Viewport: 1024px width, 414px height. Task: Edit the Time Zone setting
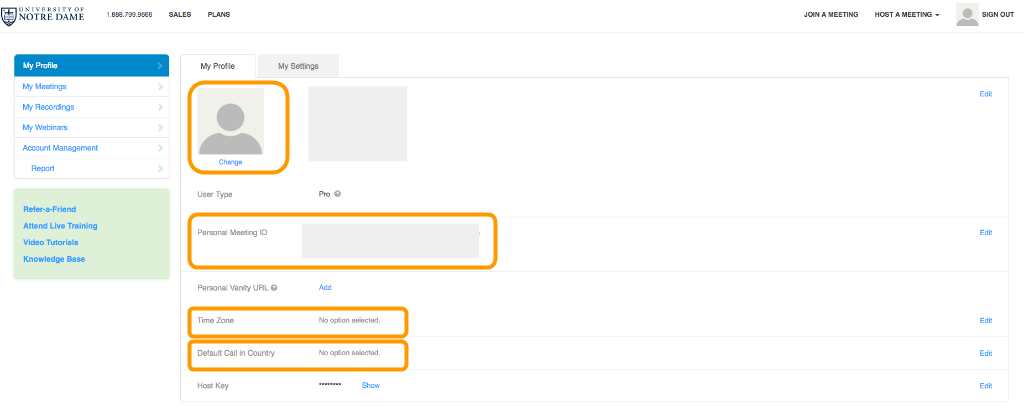tap(985, 321)
